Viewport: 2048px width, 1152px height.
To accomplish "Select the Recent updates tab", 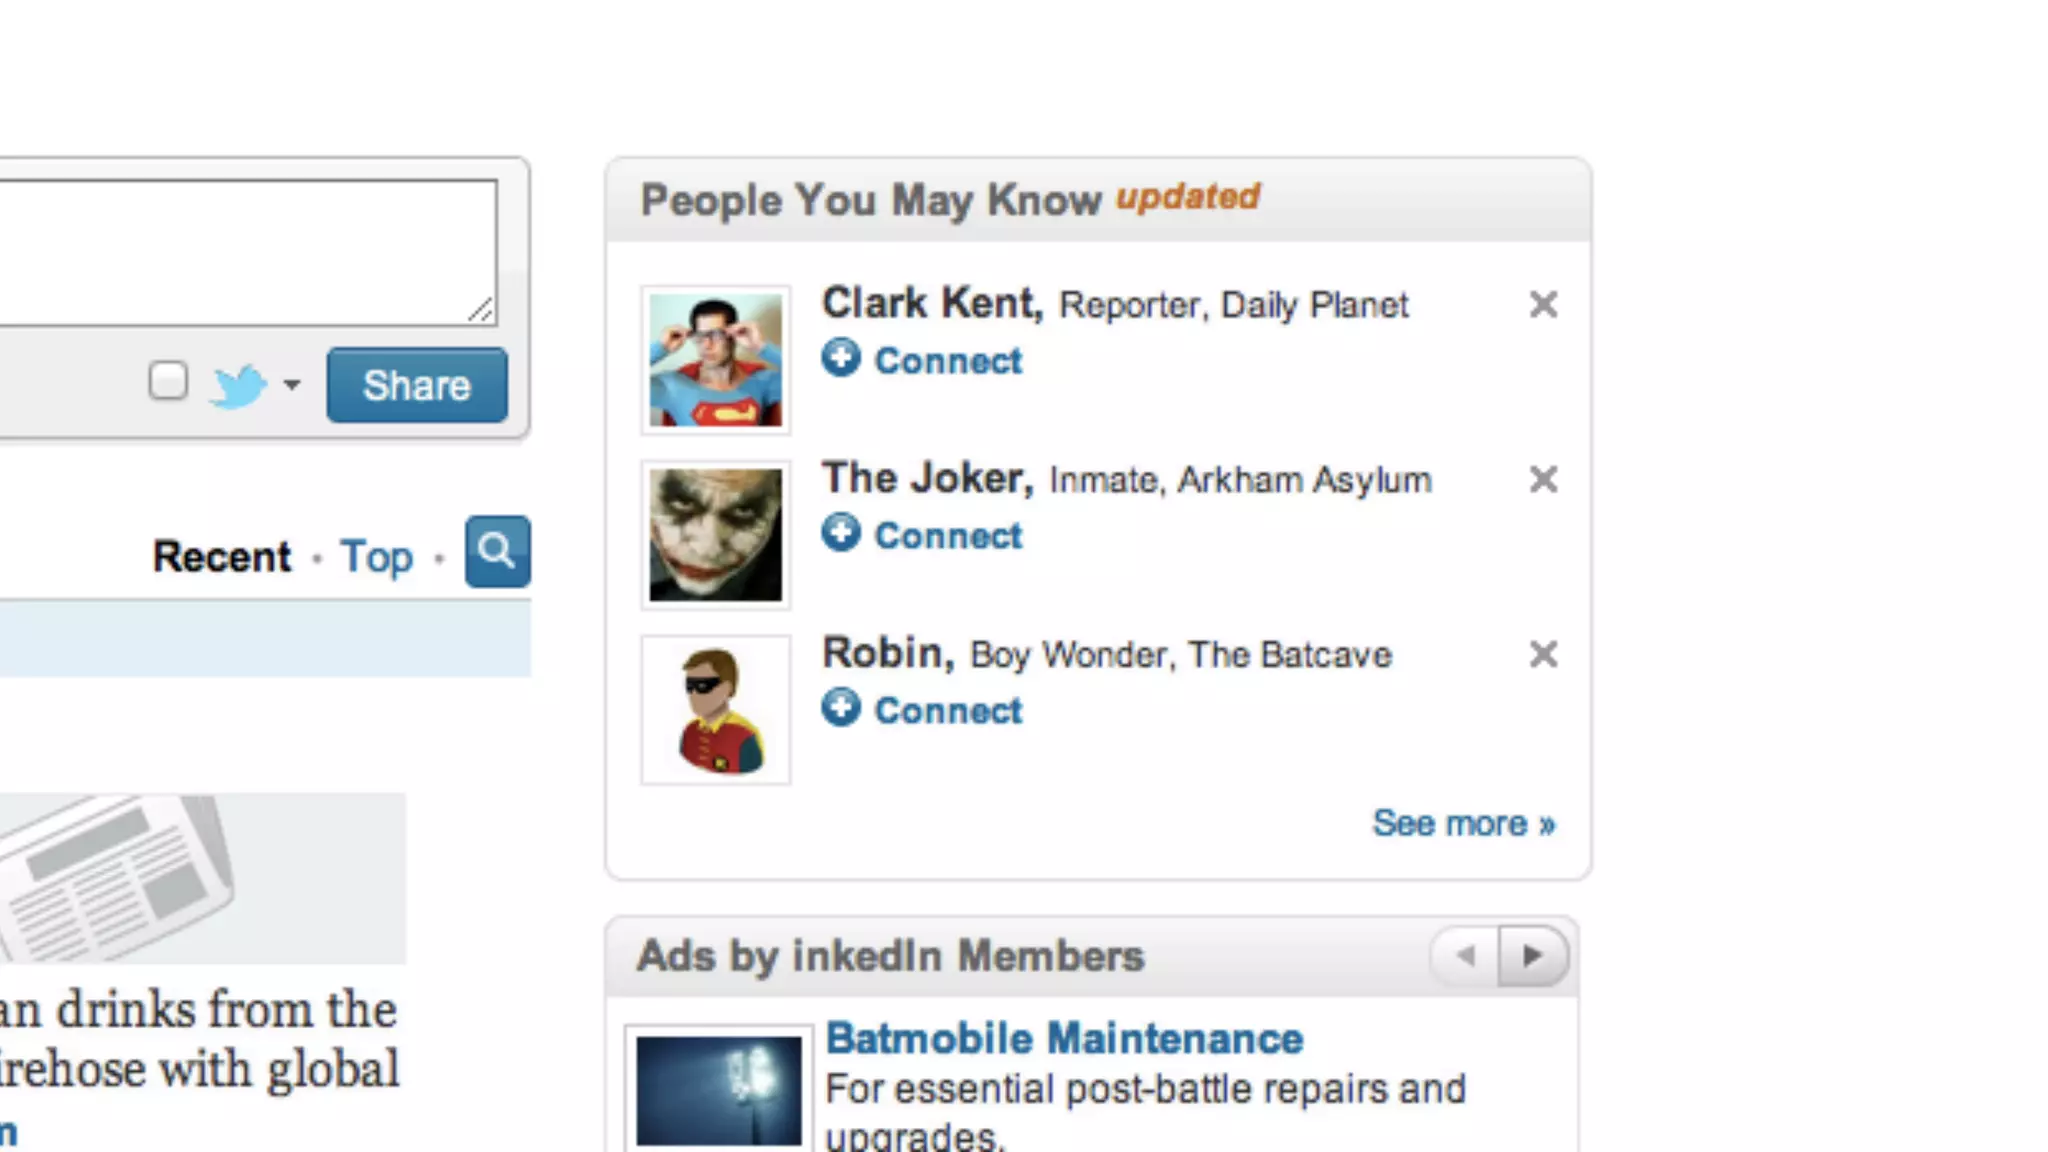I will pyautogui.click(x=222, y=557).
